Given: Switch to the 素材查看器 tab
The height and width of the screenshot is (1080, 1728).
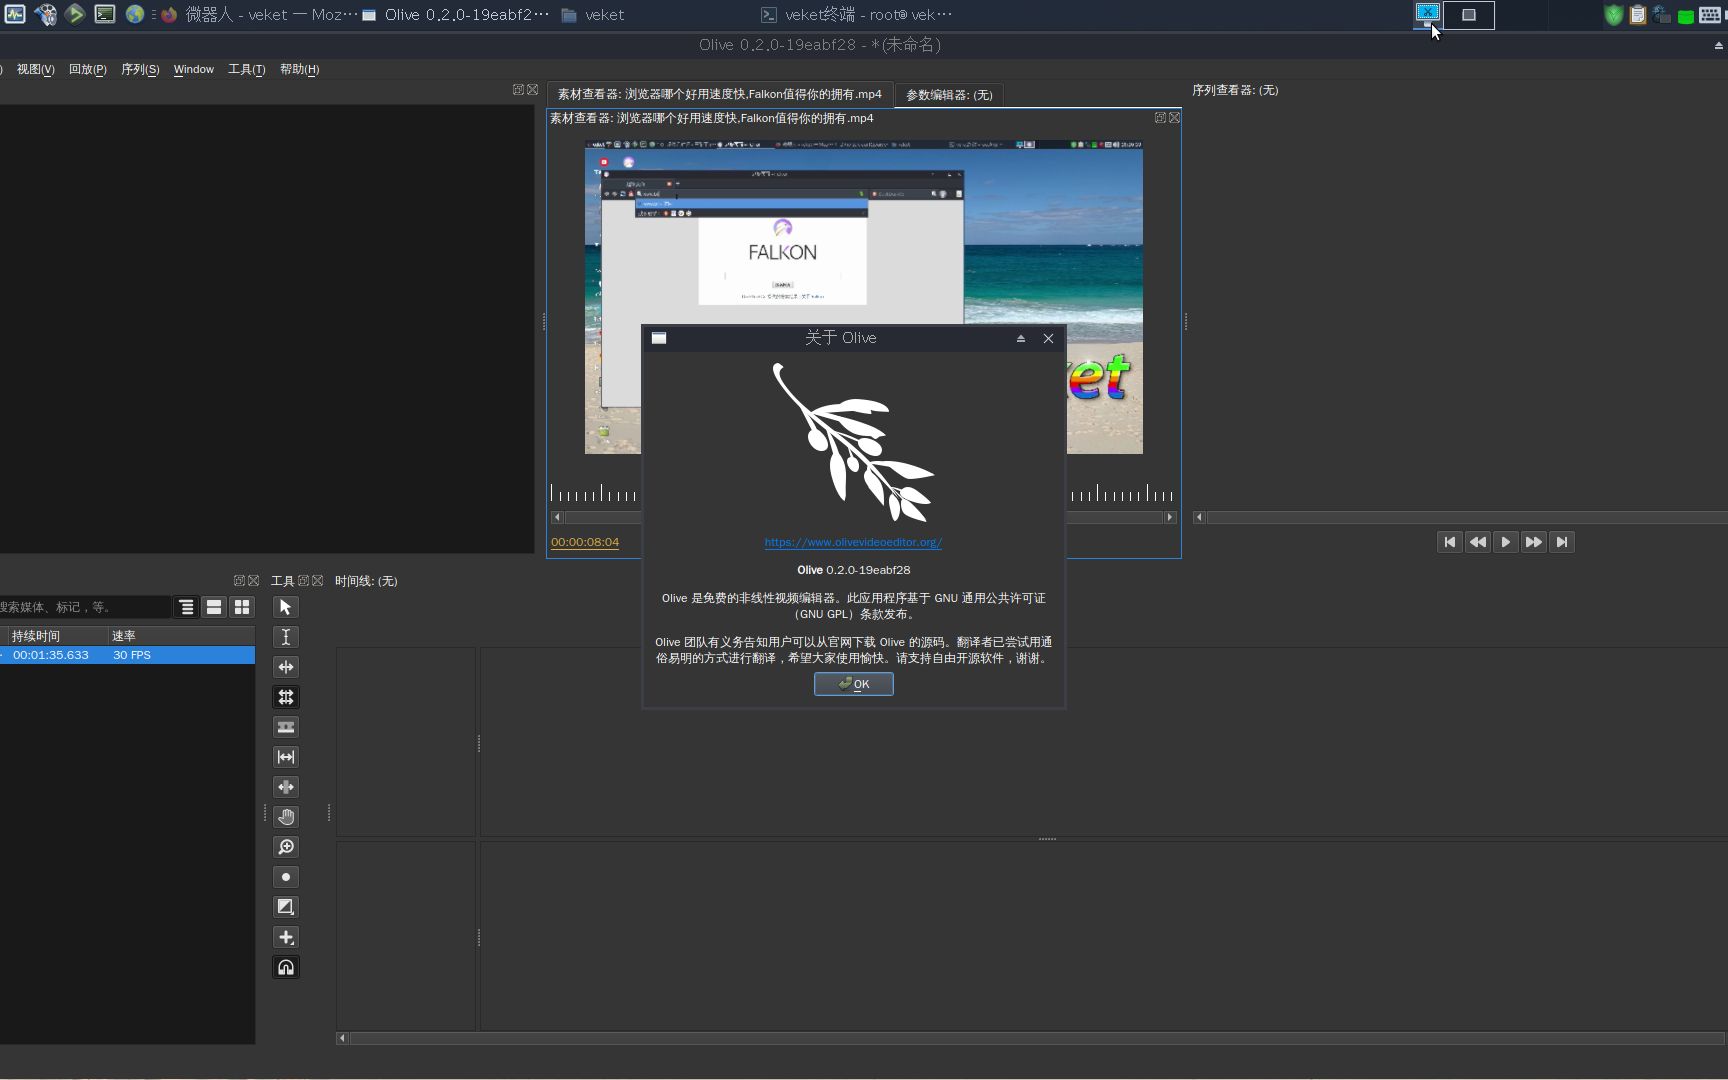Looking at the screenshot, I should [720, 94].
